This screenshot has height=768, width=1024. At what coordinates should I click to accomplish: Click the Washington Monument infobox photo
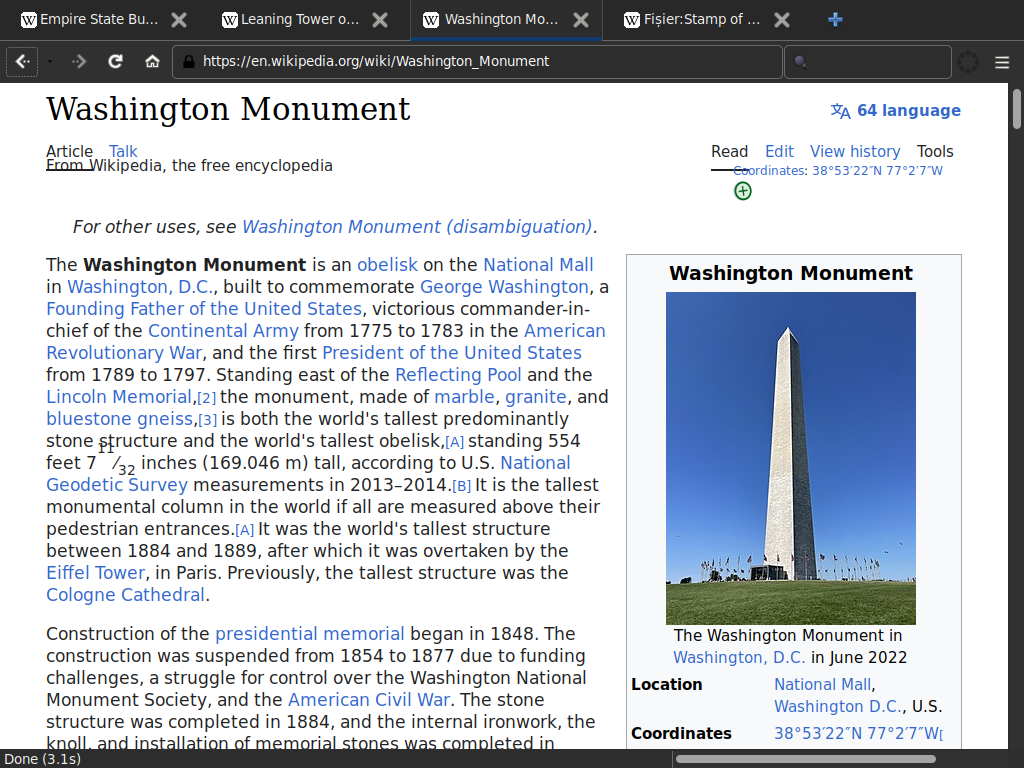click(790, 458)
